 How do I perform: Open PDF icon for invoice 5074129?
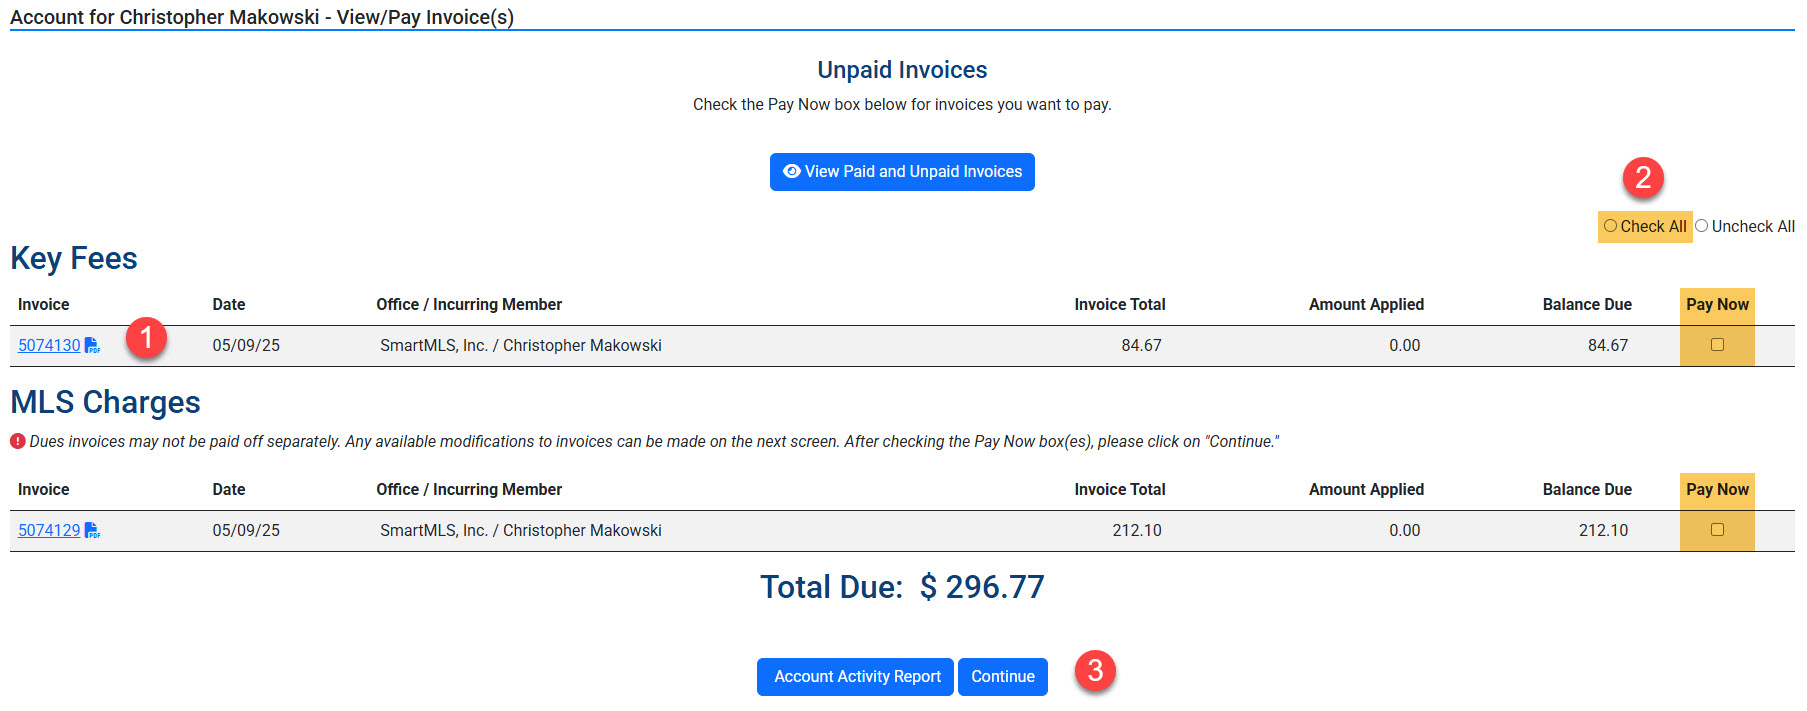pos(92,531)
